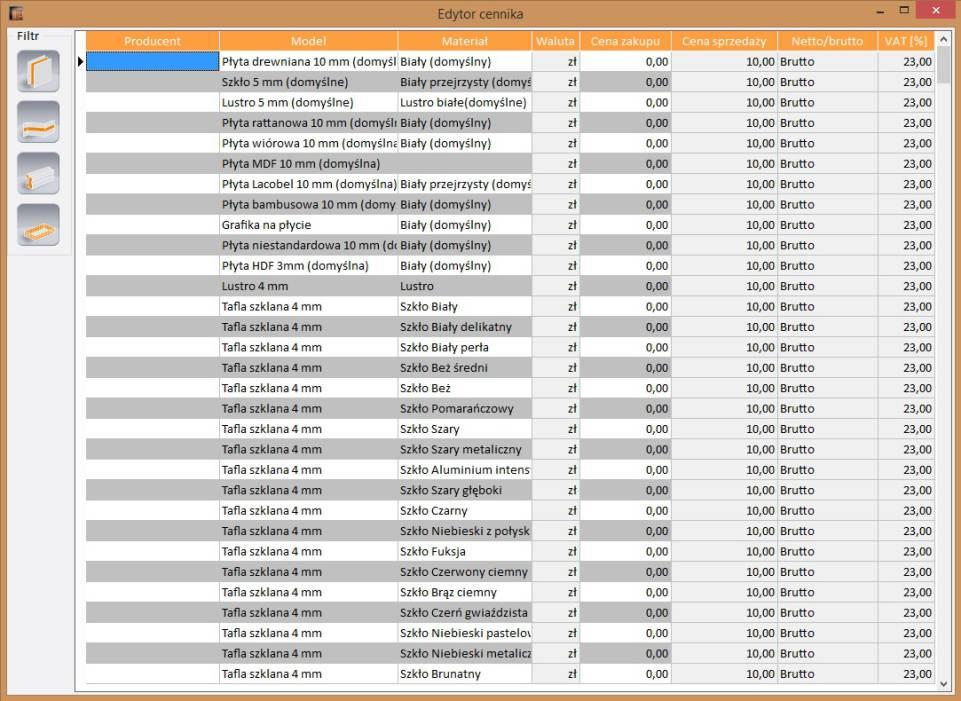Image resolution: width=961 pixels, height=701 pixels.
Task: Select the 'Lustro 5 mm (domyślne)' model cell
Action: click(308, 102)
